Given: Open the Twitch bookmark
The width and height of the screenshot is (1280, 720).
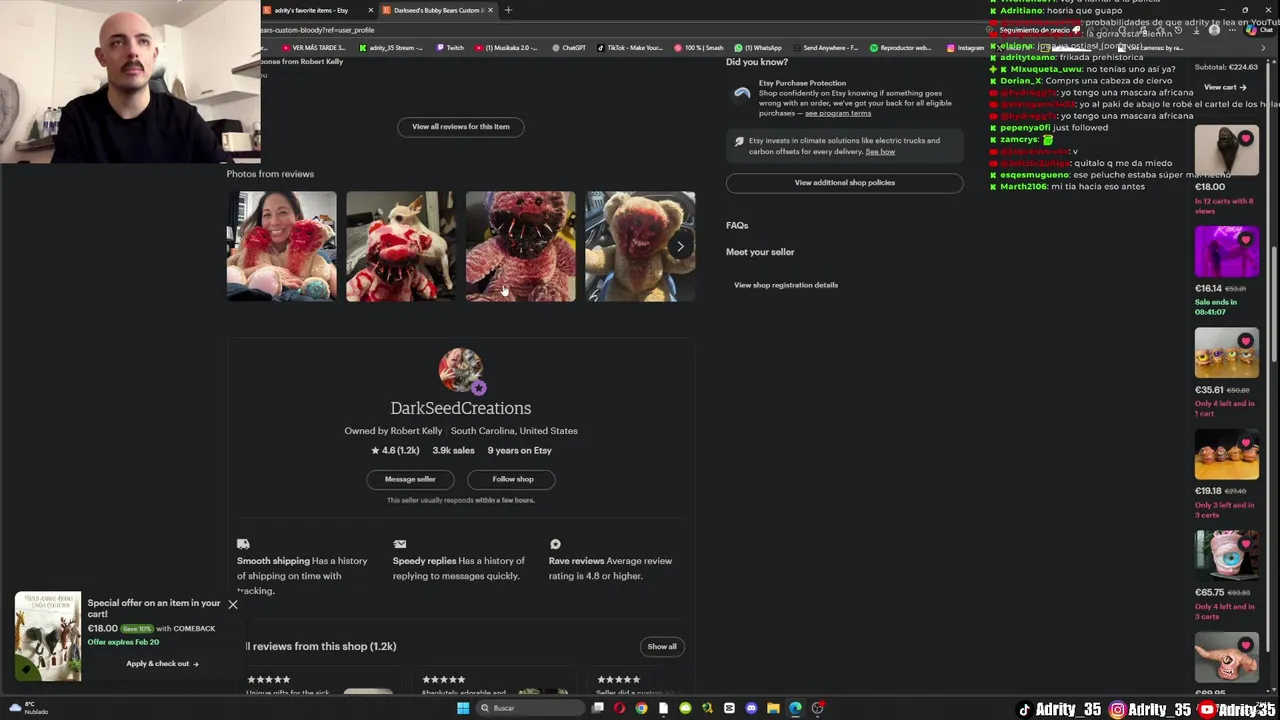Looking at the screenshot, I should coord(450,47).
